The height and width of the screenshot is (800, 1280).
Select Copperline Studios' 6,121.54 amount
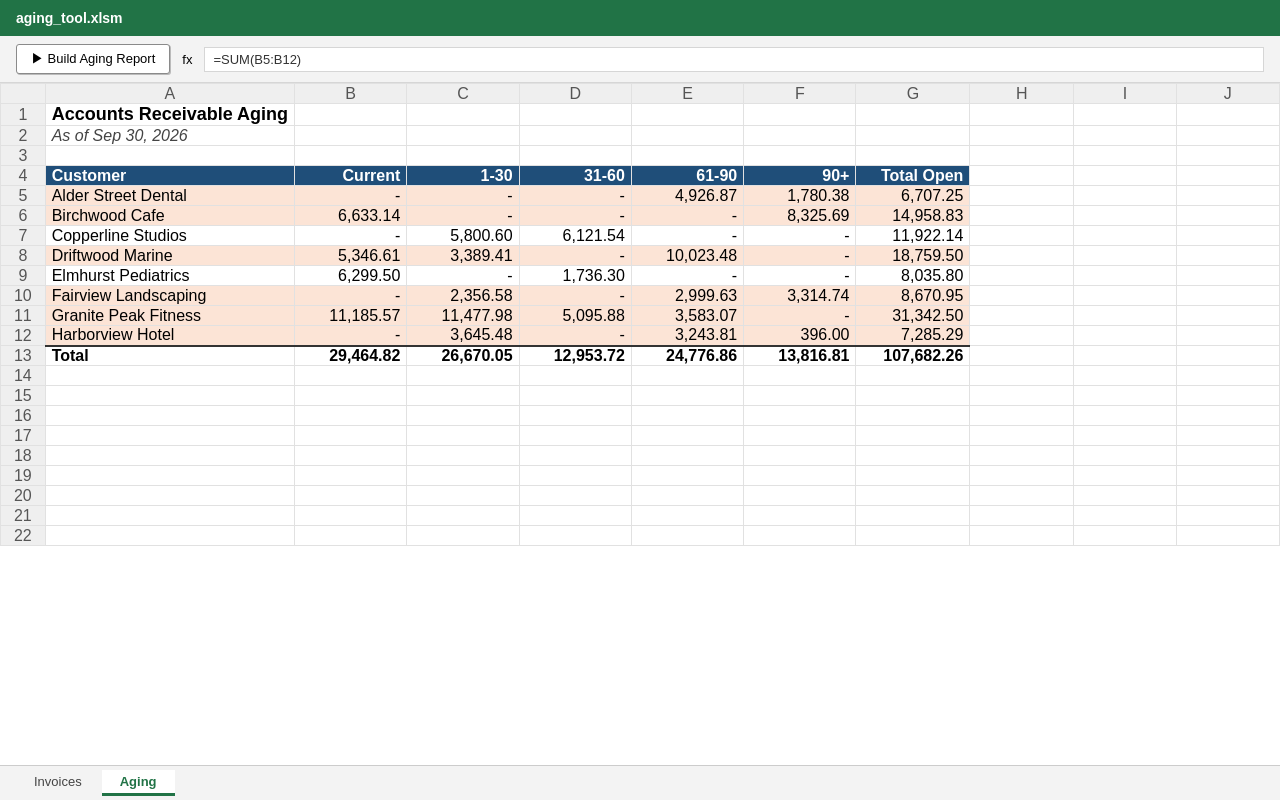click(x=575, y=236)
